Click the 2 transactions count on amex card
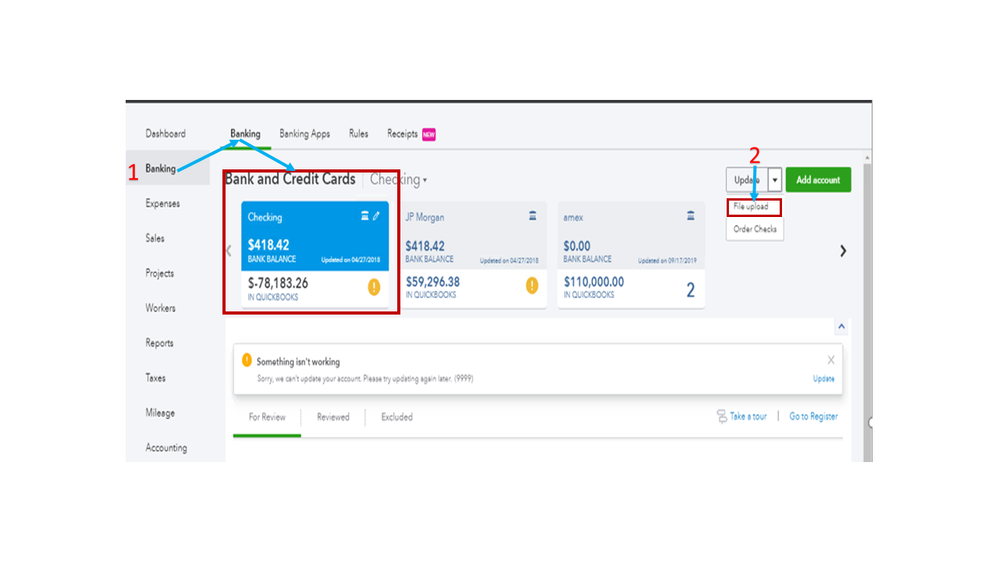The width and height of the screenshot is (999, 562). tap(691, 291)
